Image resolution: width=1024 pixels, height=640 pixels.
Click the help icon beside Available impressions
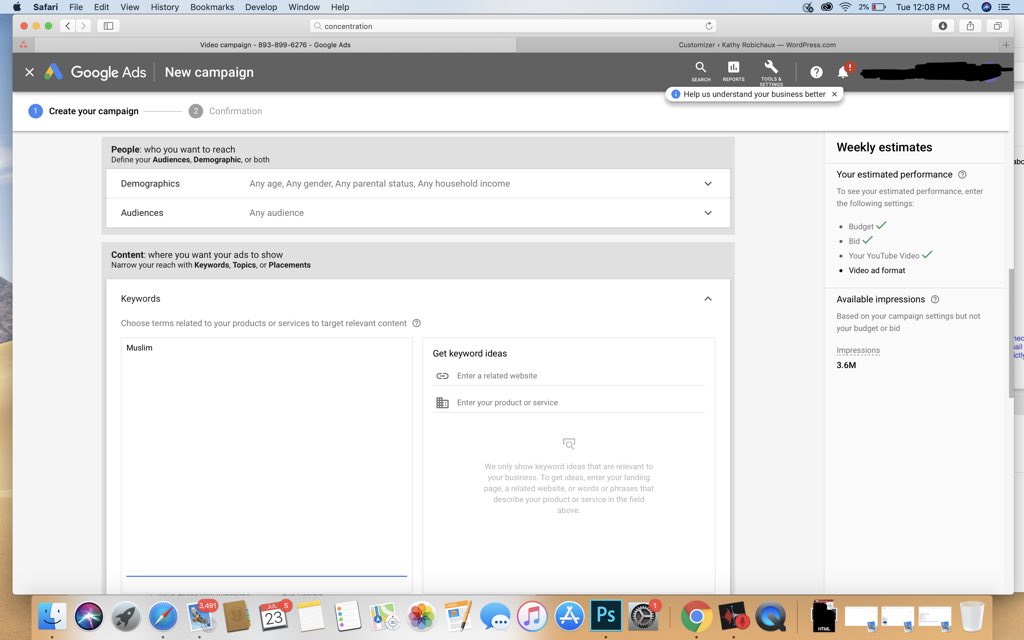pos(935,299)
